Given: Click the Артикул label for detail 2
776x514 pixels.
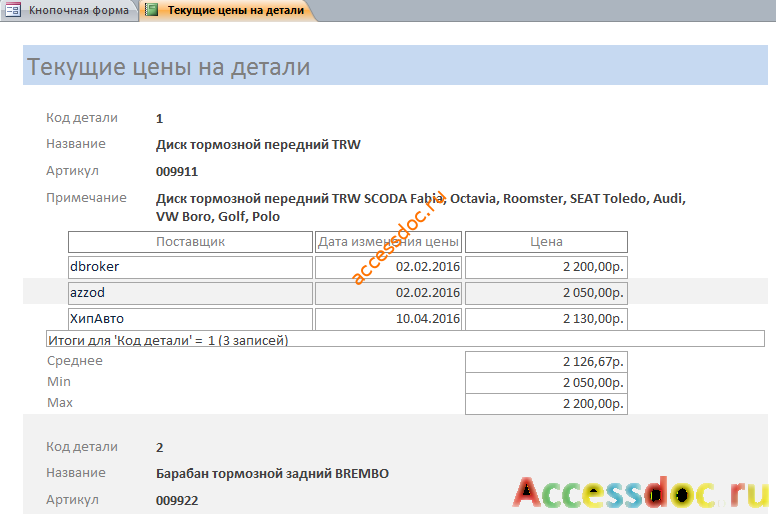Looking at the screenshot, I should pos(72,500).
